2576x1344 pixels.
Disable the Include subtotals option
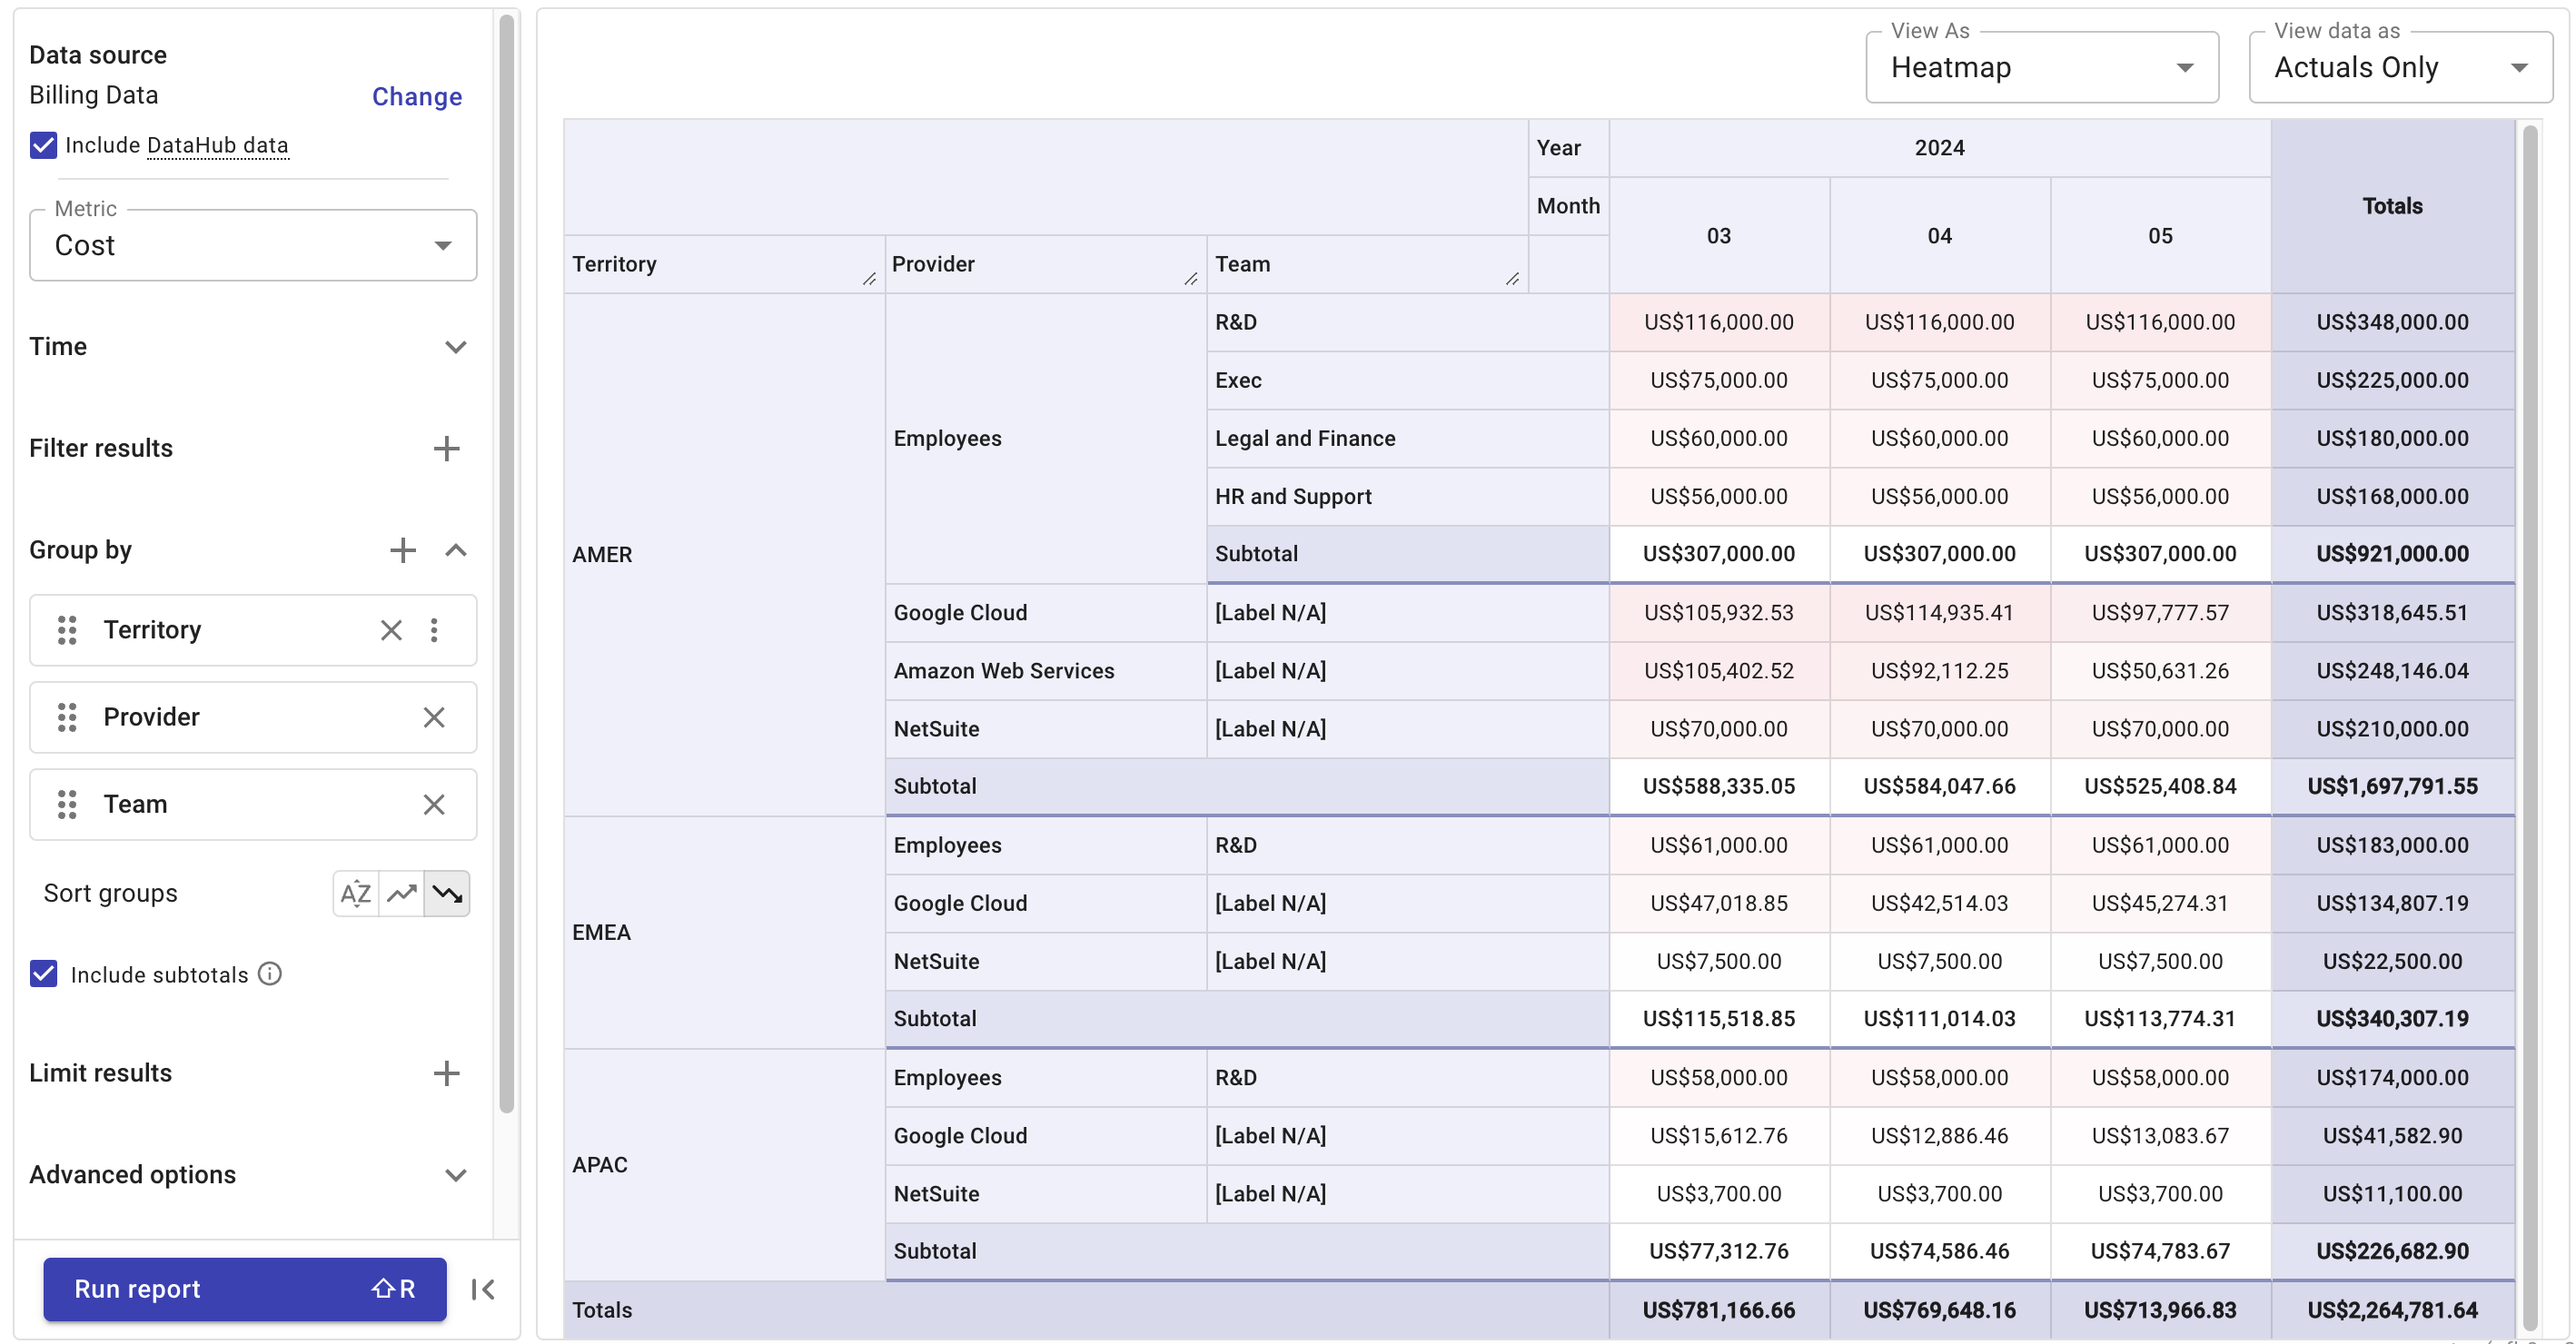click(x=43, y=974)
